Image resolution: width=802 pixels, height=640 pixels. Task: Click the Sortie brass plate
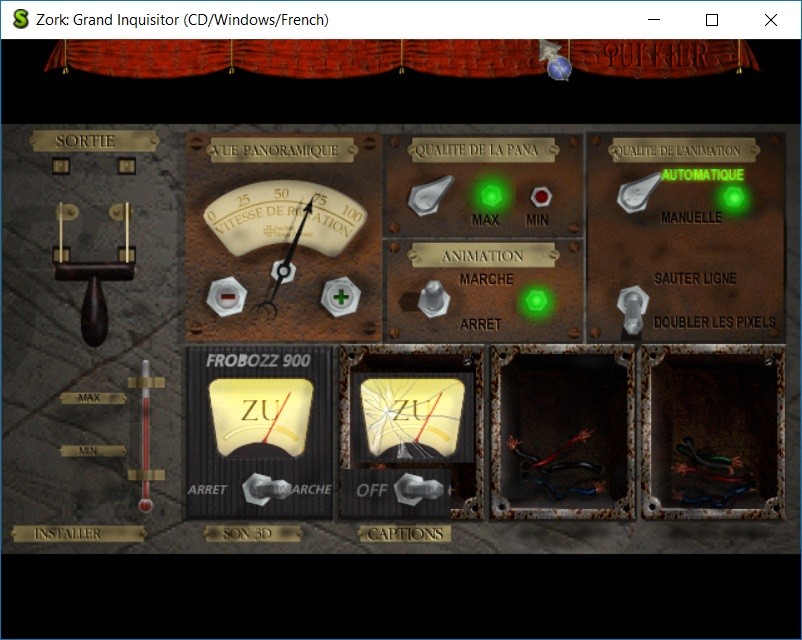point(95,141)
